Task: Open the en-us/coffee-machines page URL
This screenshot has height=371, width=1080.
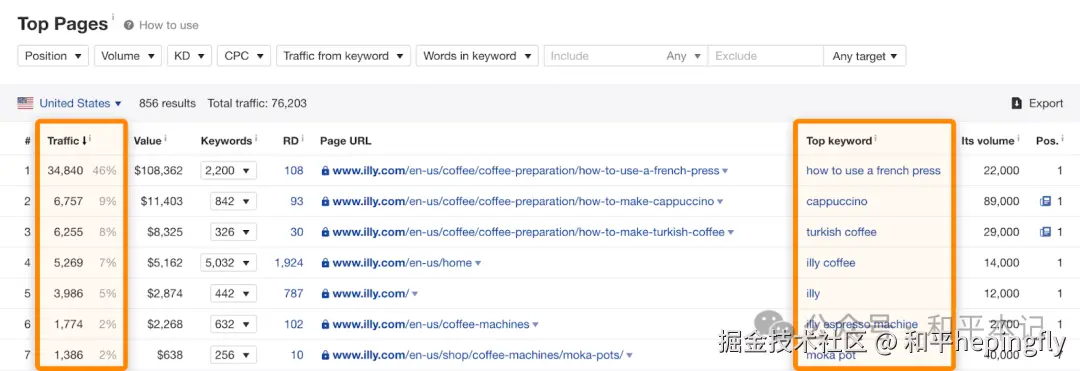Action: pos(431,324)
